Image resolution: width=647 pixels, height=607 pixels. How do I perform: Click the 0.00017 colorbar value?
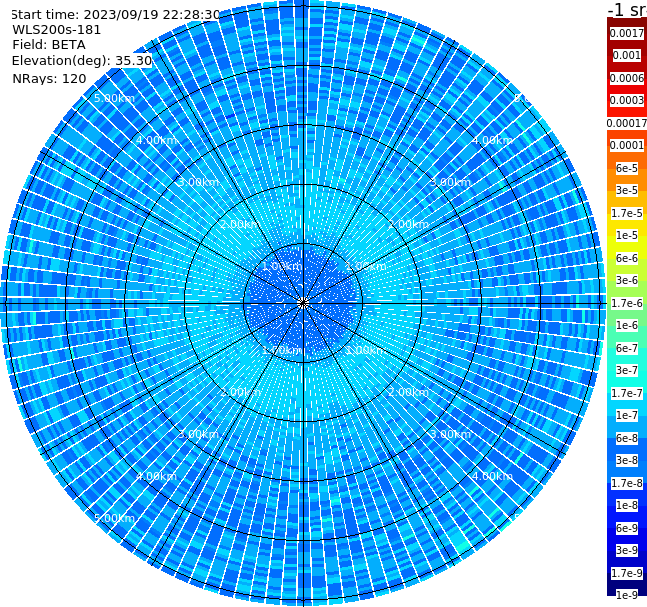(627, 123)
